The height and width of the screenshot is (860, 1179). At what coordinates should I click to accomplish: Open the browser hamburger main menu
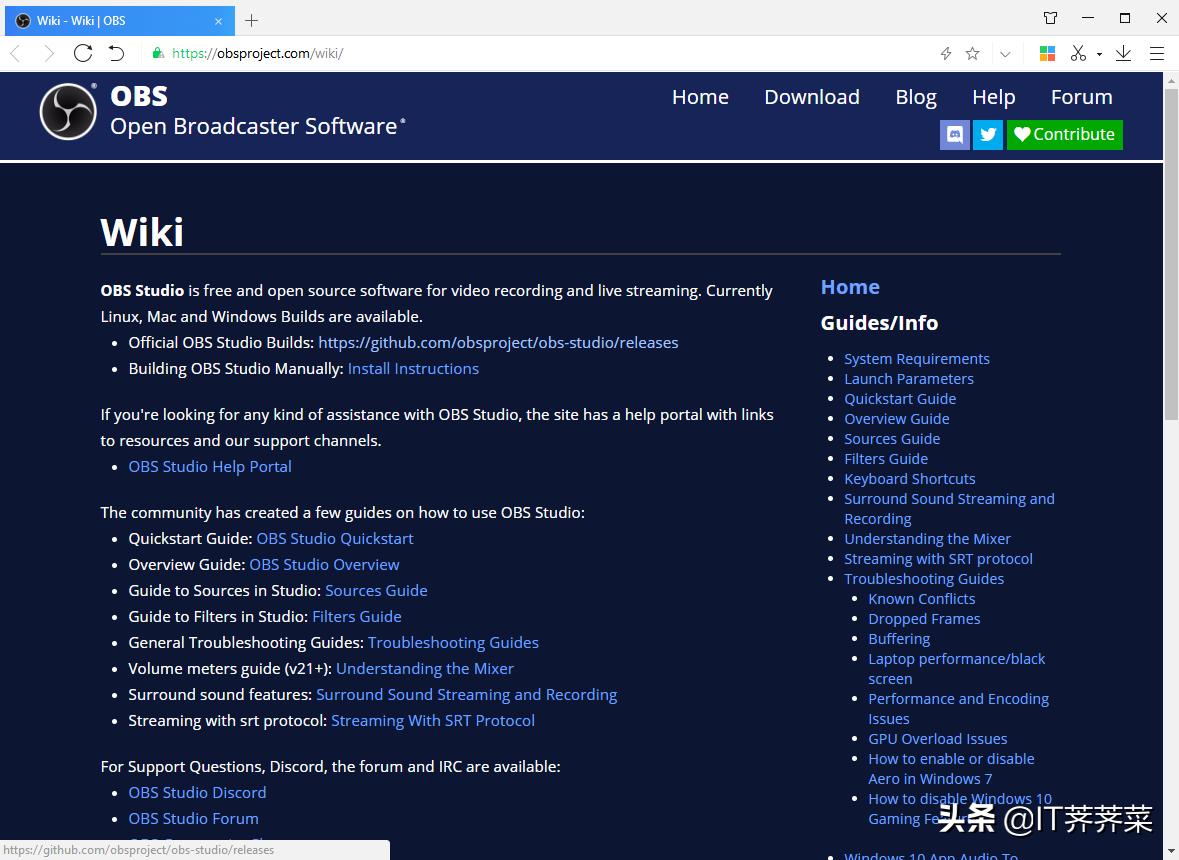coord(1157,54)
